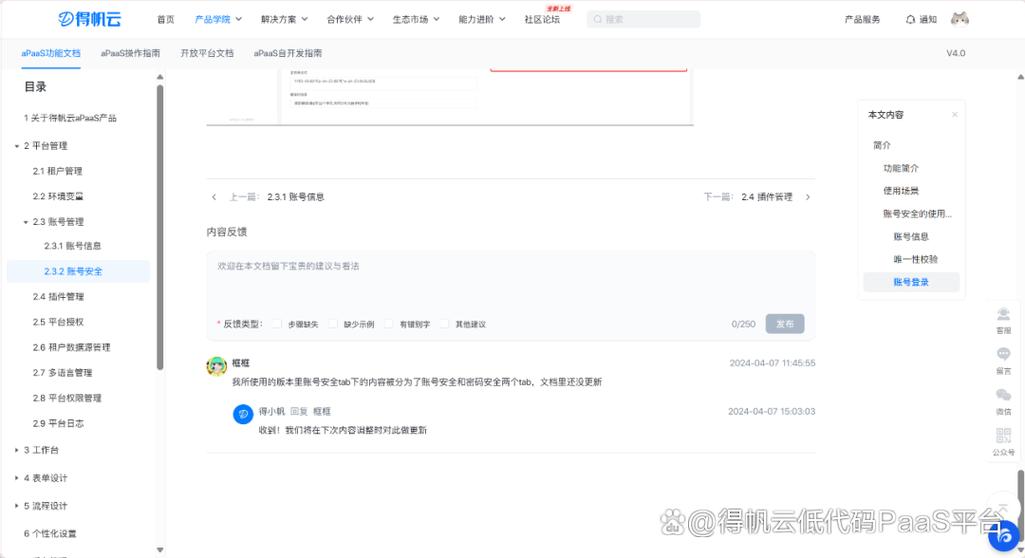
Task: Go to 首页 in top navigation
Action: 165,20
